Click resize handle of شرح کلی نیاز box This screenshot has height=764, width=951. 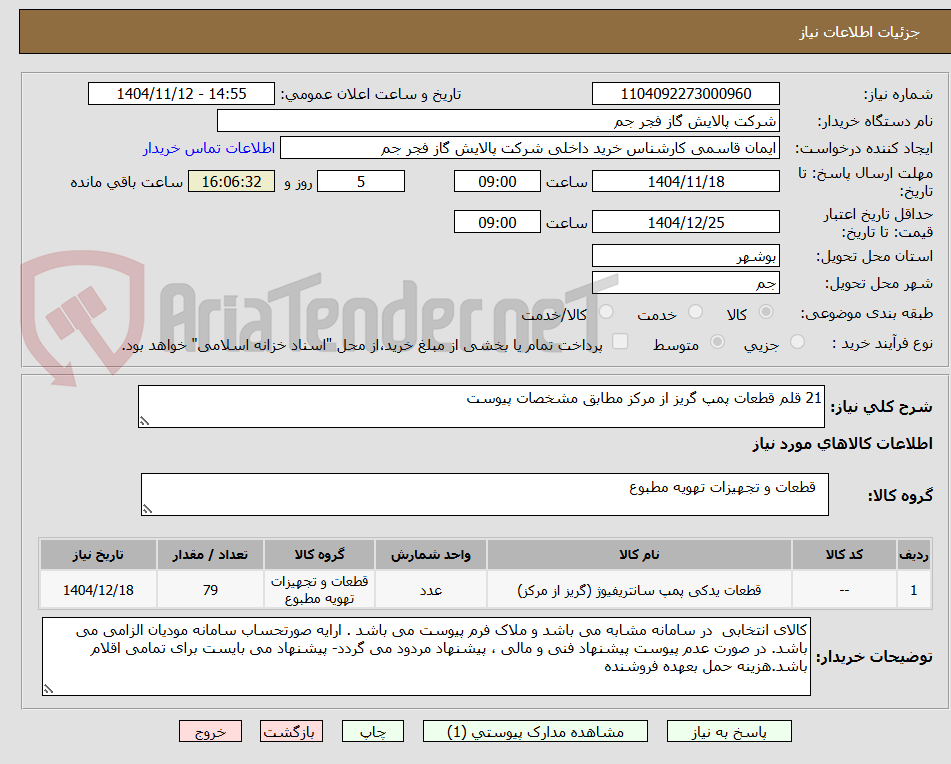(x=144, y=421)
